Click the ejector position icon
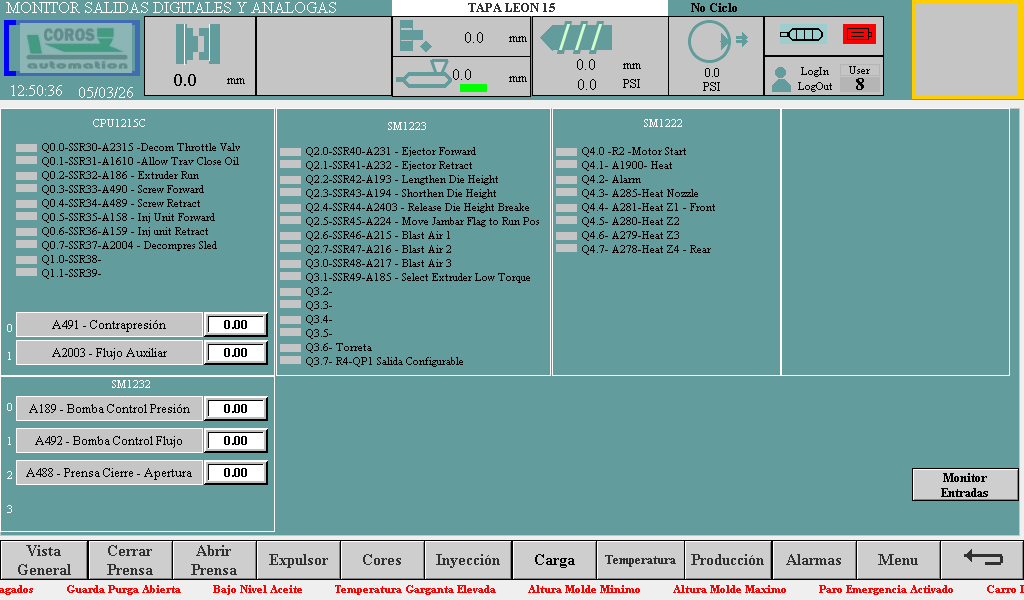This screenshot has height=600, width=1024. 414,37
